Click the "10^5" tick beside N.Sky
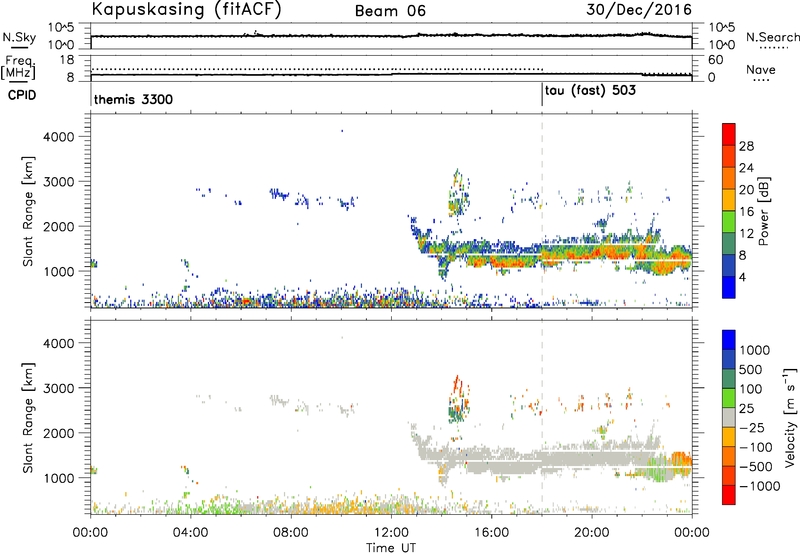This screenshot has height=554, width=800. (61, 28)
